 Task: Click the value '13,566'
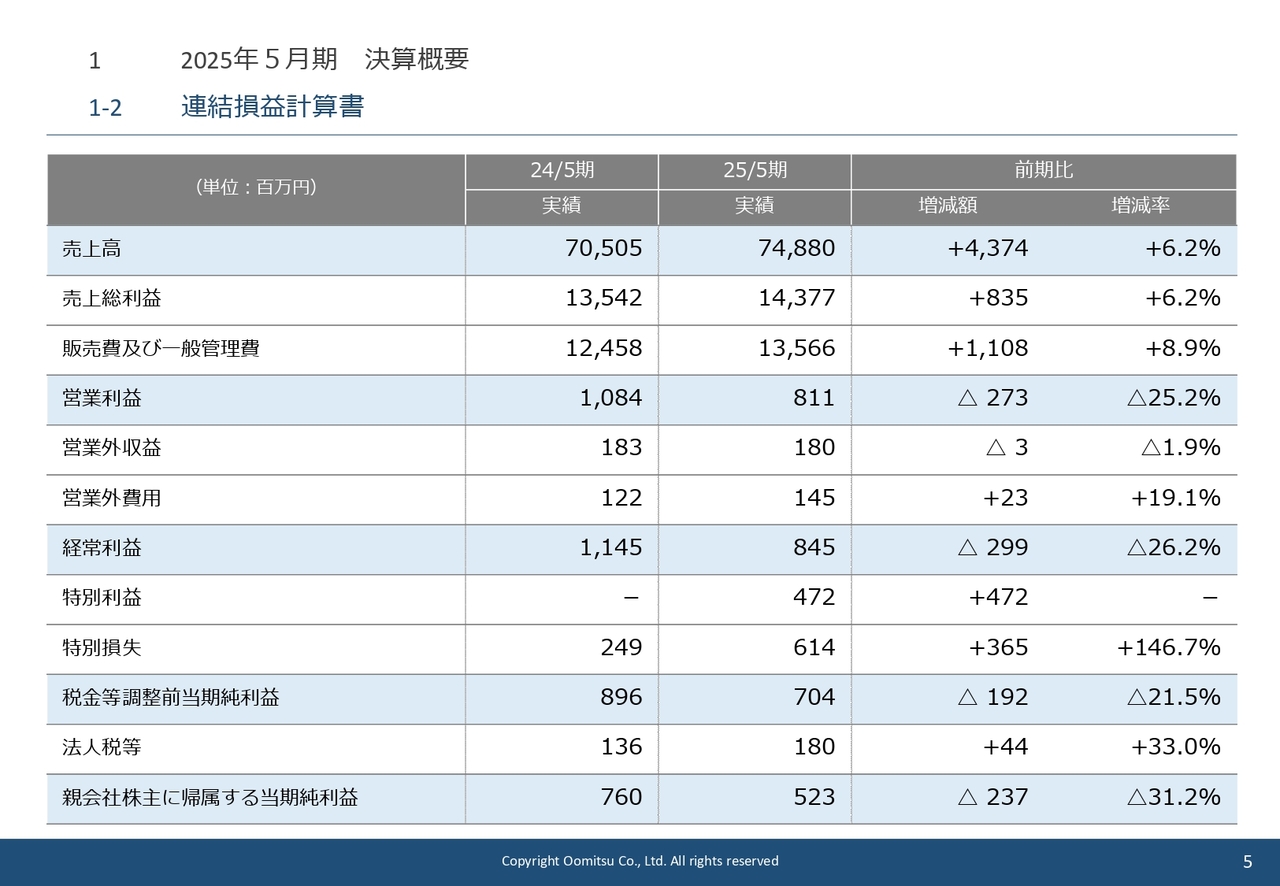coord(797,348)
